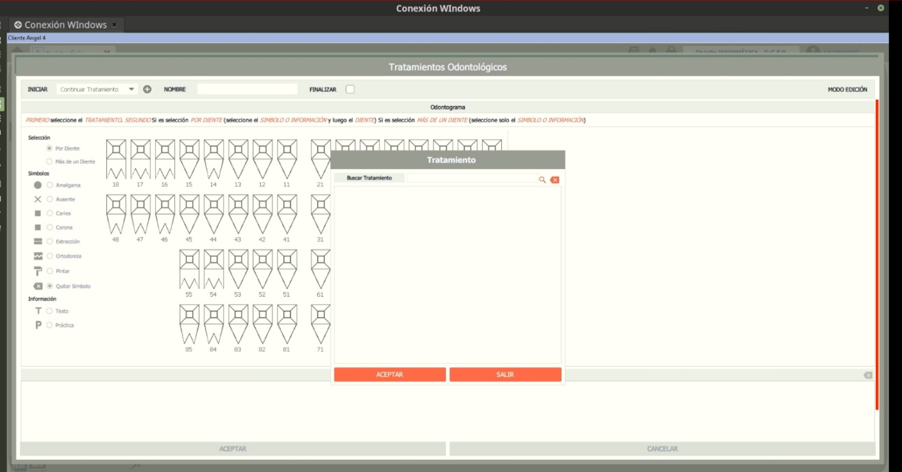Click the Texto T information icon

tap(38, 311)
